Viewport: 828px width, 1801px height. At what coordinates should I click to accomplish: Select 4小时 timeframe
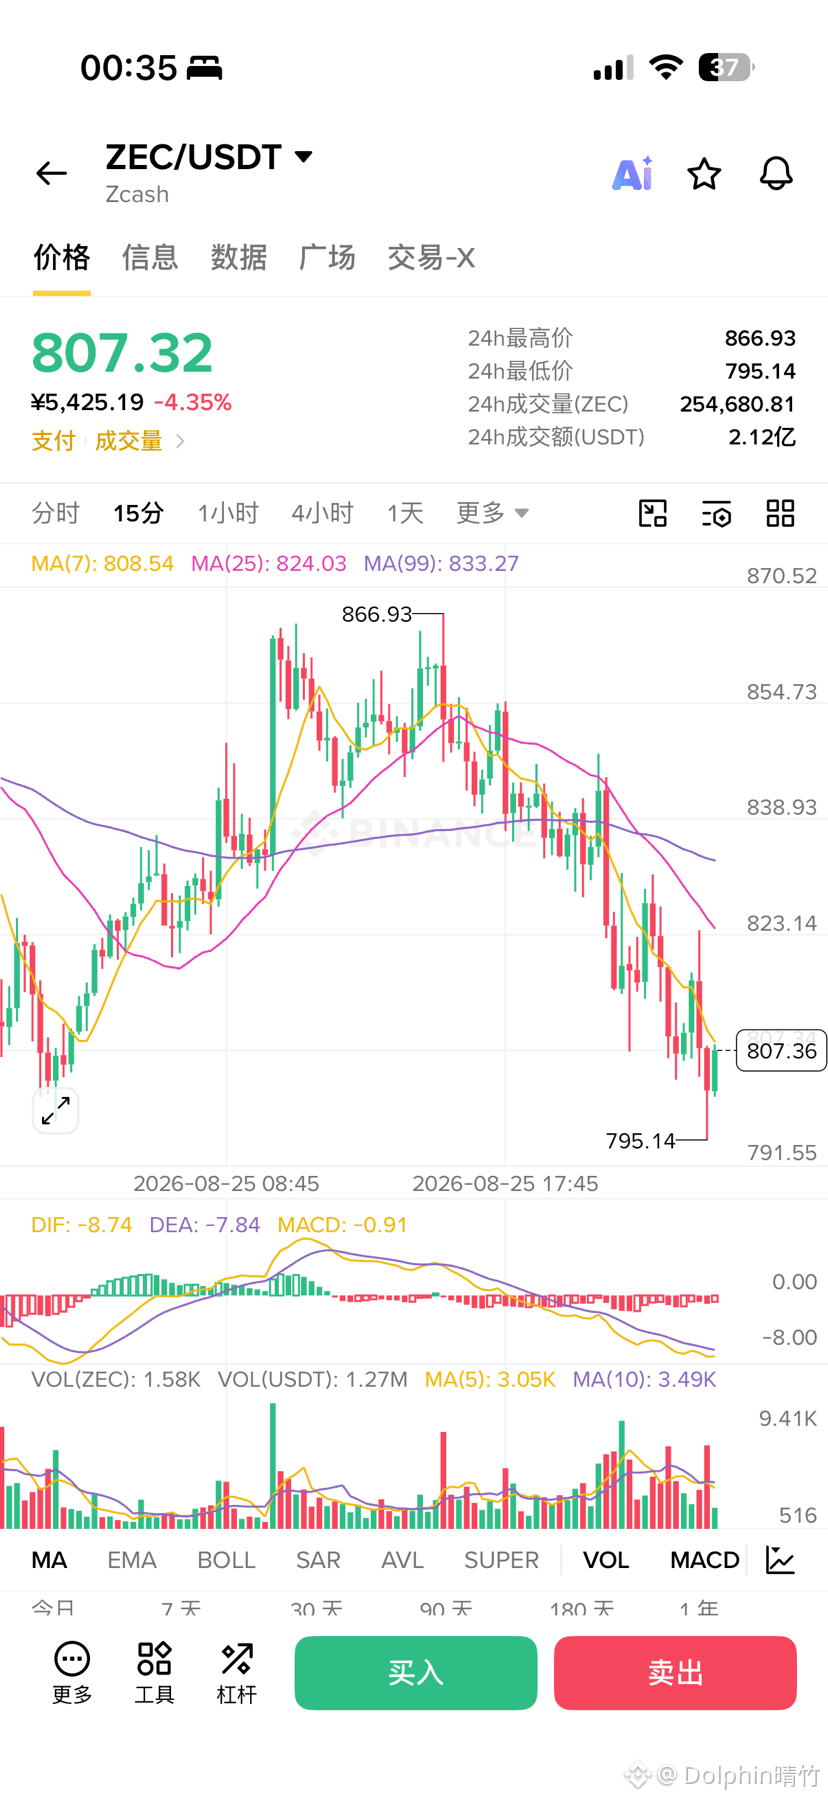[x=322, y=513]
